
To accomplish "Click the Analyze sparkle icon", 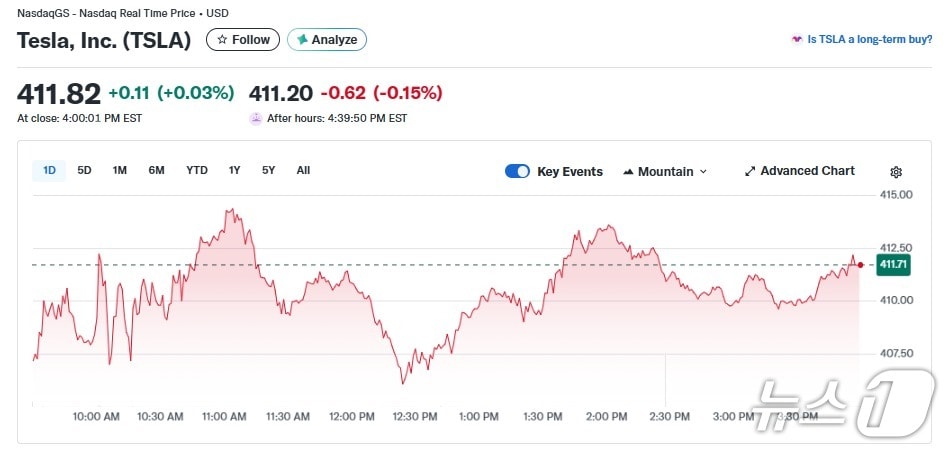I will pos(302,40).
